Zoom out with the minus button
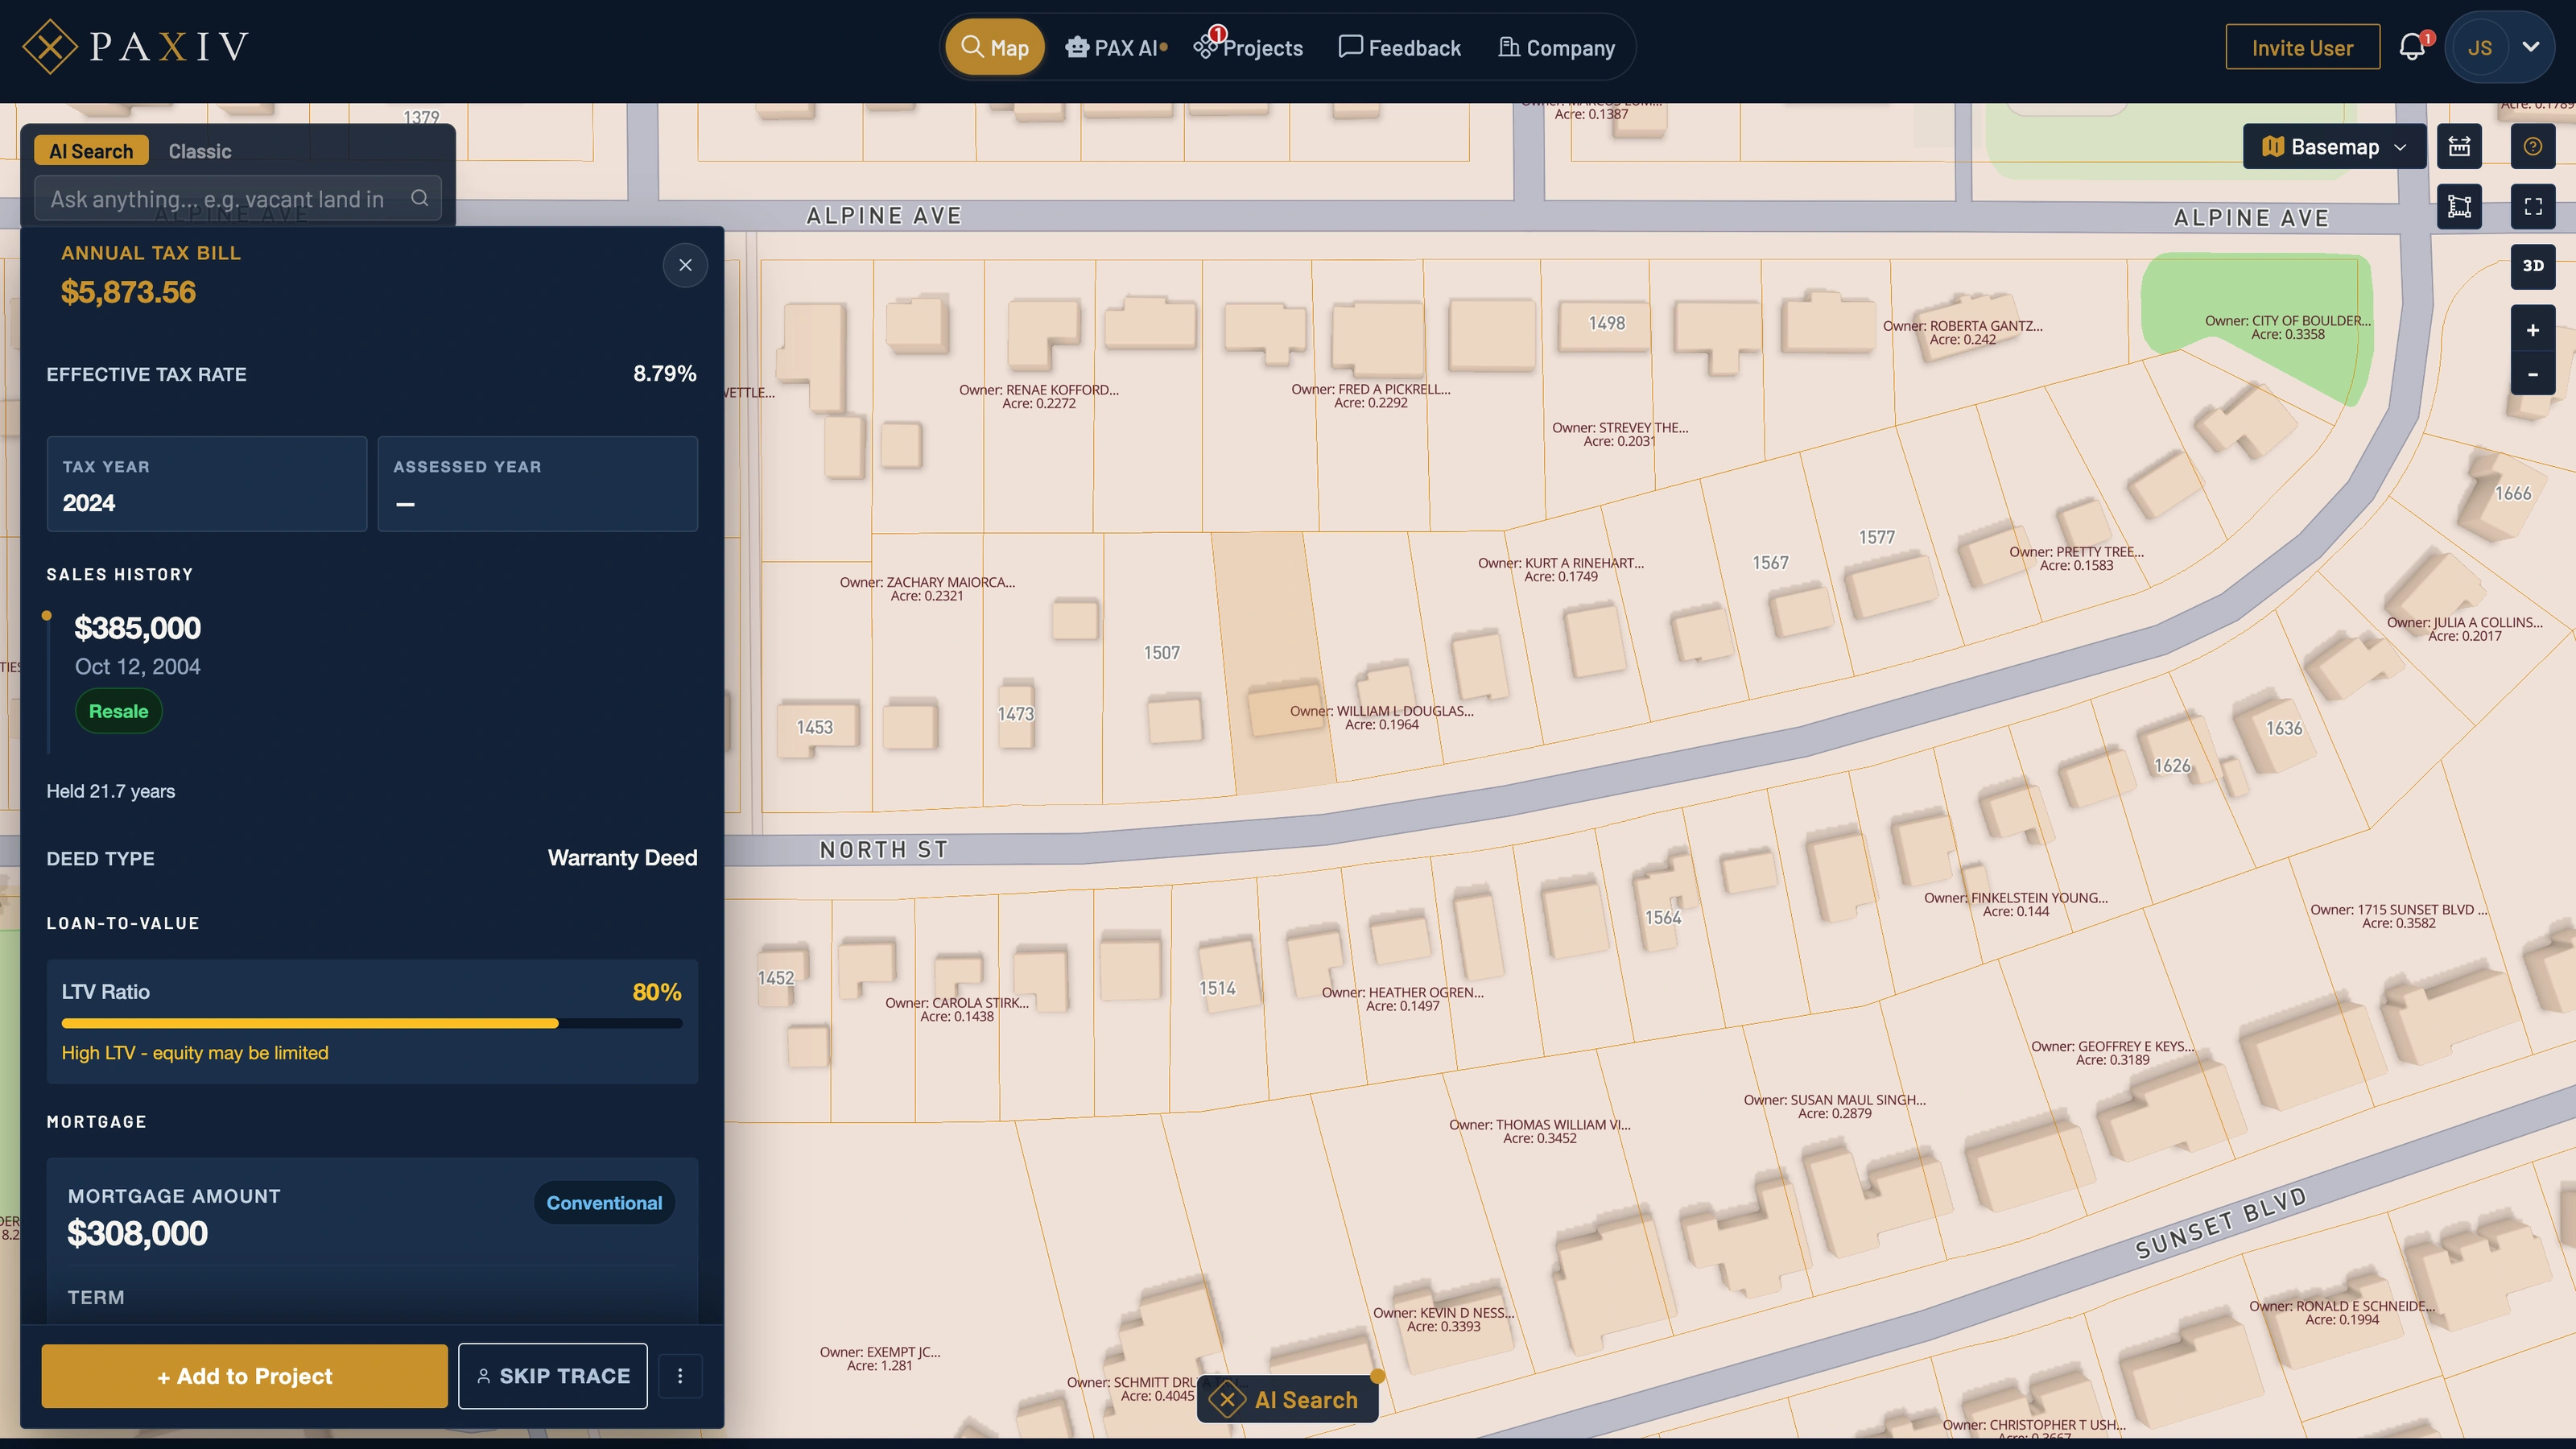Screen dimensions: 2576x1449 point(2533,374)
